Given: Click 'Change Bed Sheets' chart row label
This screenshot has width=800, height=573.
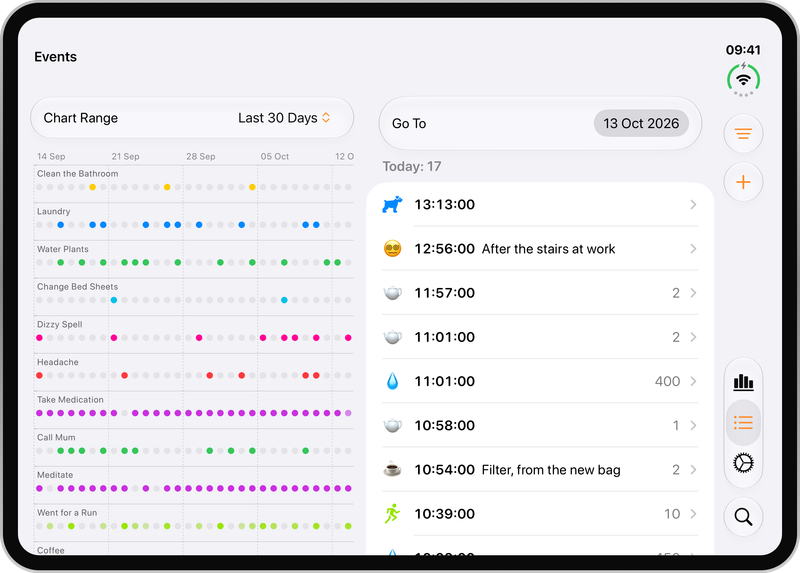Looking at the screenshot, I should pos(78,287).
